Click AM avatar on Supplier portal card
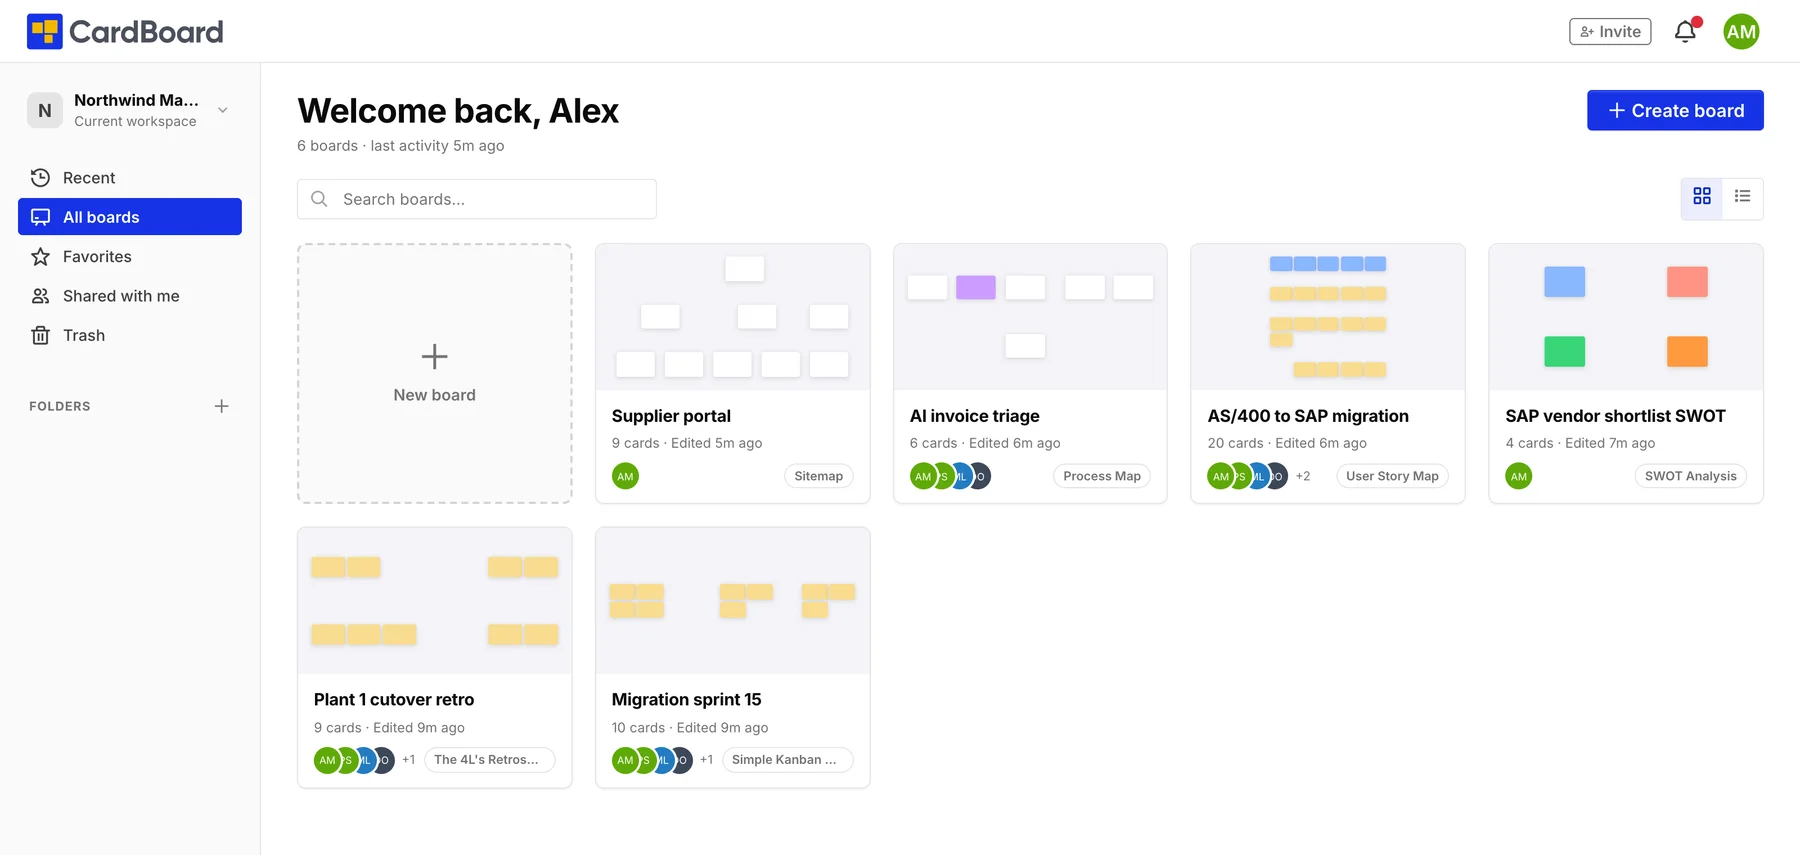 coord(626,476)
